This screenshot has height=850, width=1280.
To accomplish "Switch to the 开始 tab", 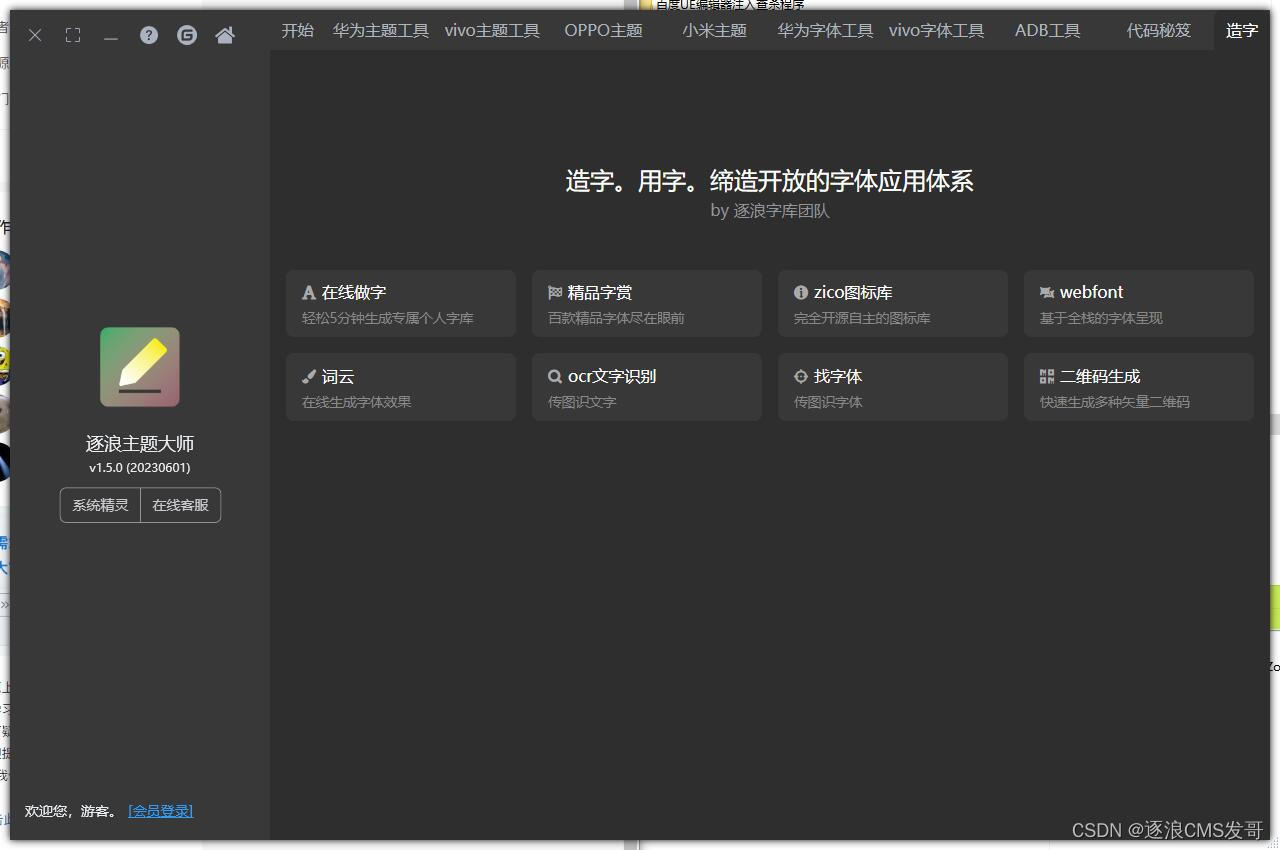I will pyautogui.click(x=298, y=31).
